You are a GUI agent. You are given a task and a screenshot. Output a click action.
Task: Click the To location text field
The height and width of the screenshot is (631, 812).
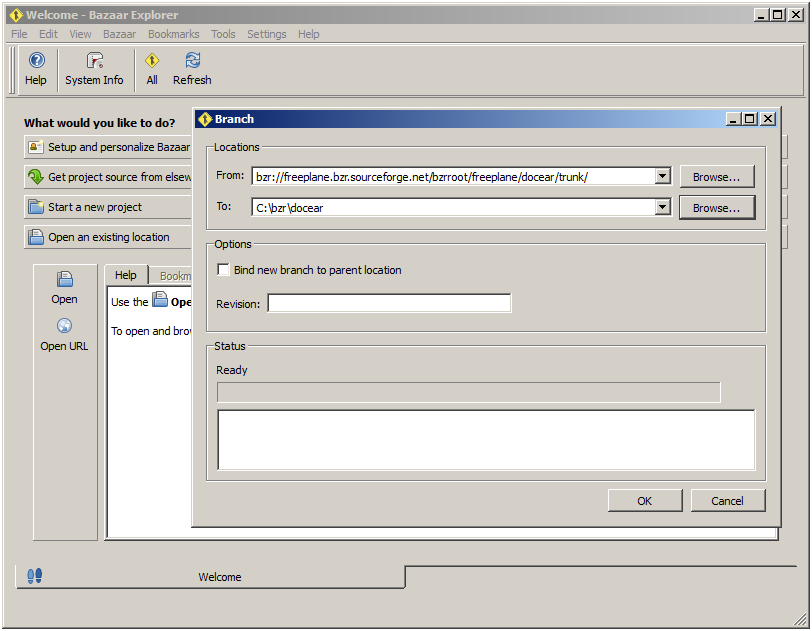[454, 207]
